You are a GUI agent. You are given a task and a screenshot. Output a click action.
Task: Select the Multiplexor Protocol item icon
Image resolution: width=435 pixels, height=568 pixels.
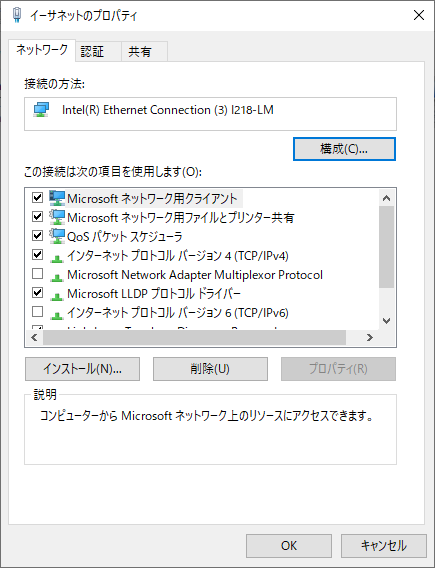tap(57, 277)
